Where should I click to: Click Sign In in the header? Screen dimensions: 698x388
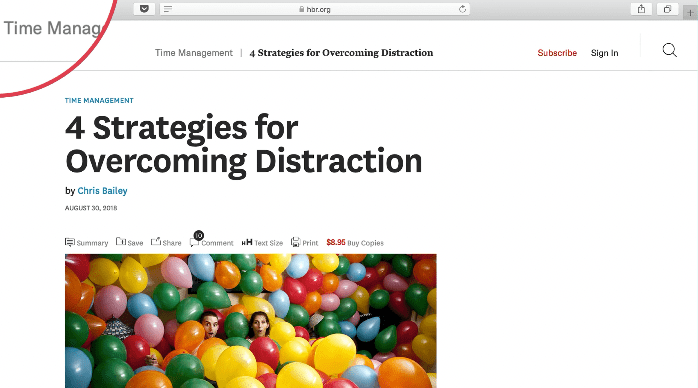click(605, 53)
